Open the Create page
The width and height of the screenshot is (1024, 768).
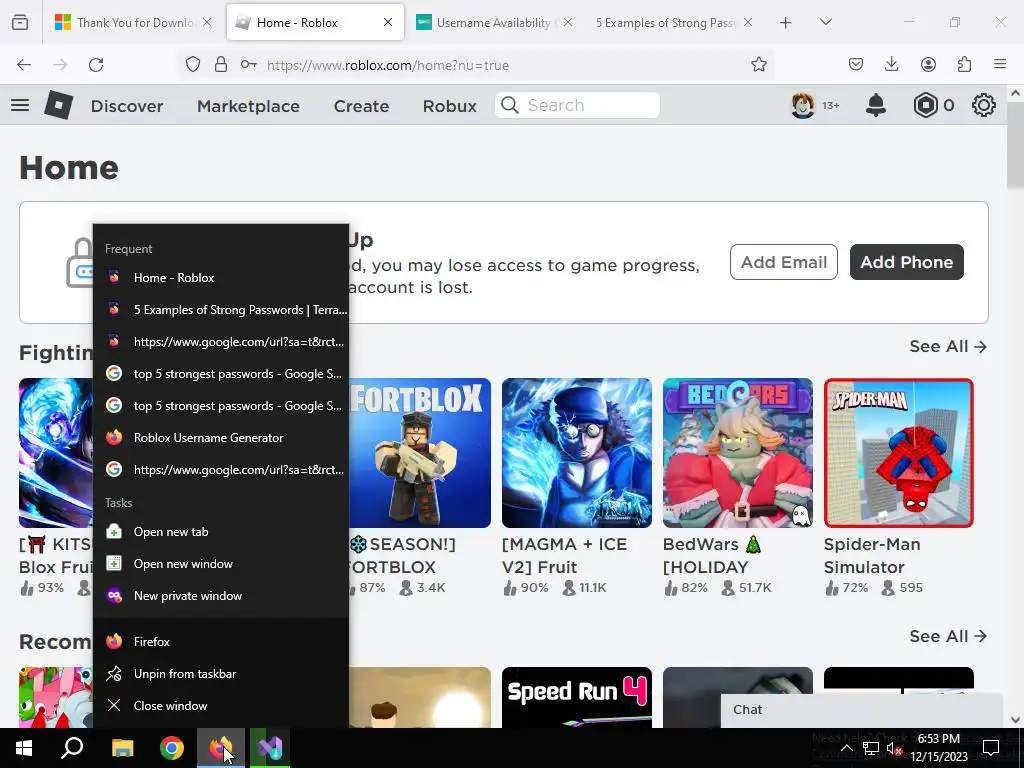361,106
